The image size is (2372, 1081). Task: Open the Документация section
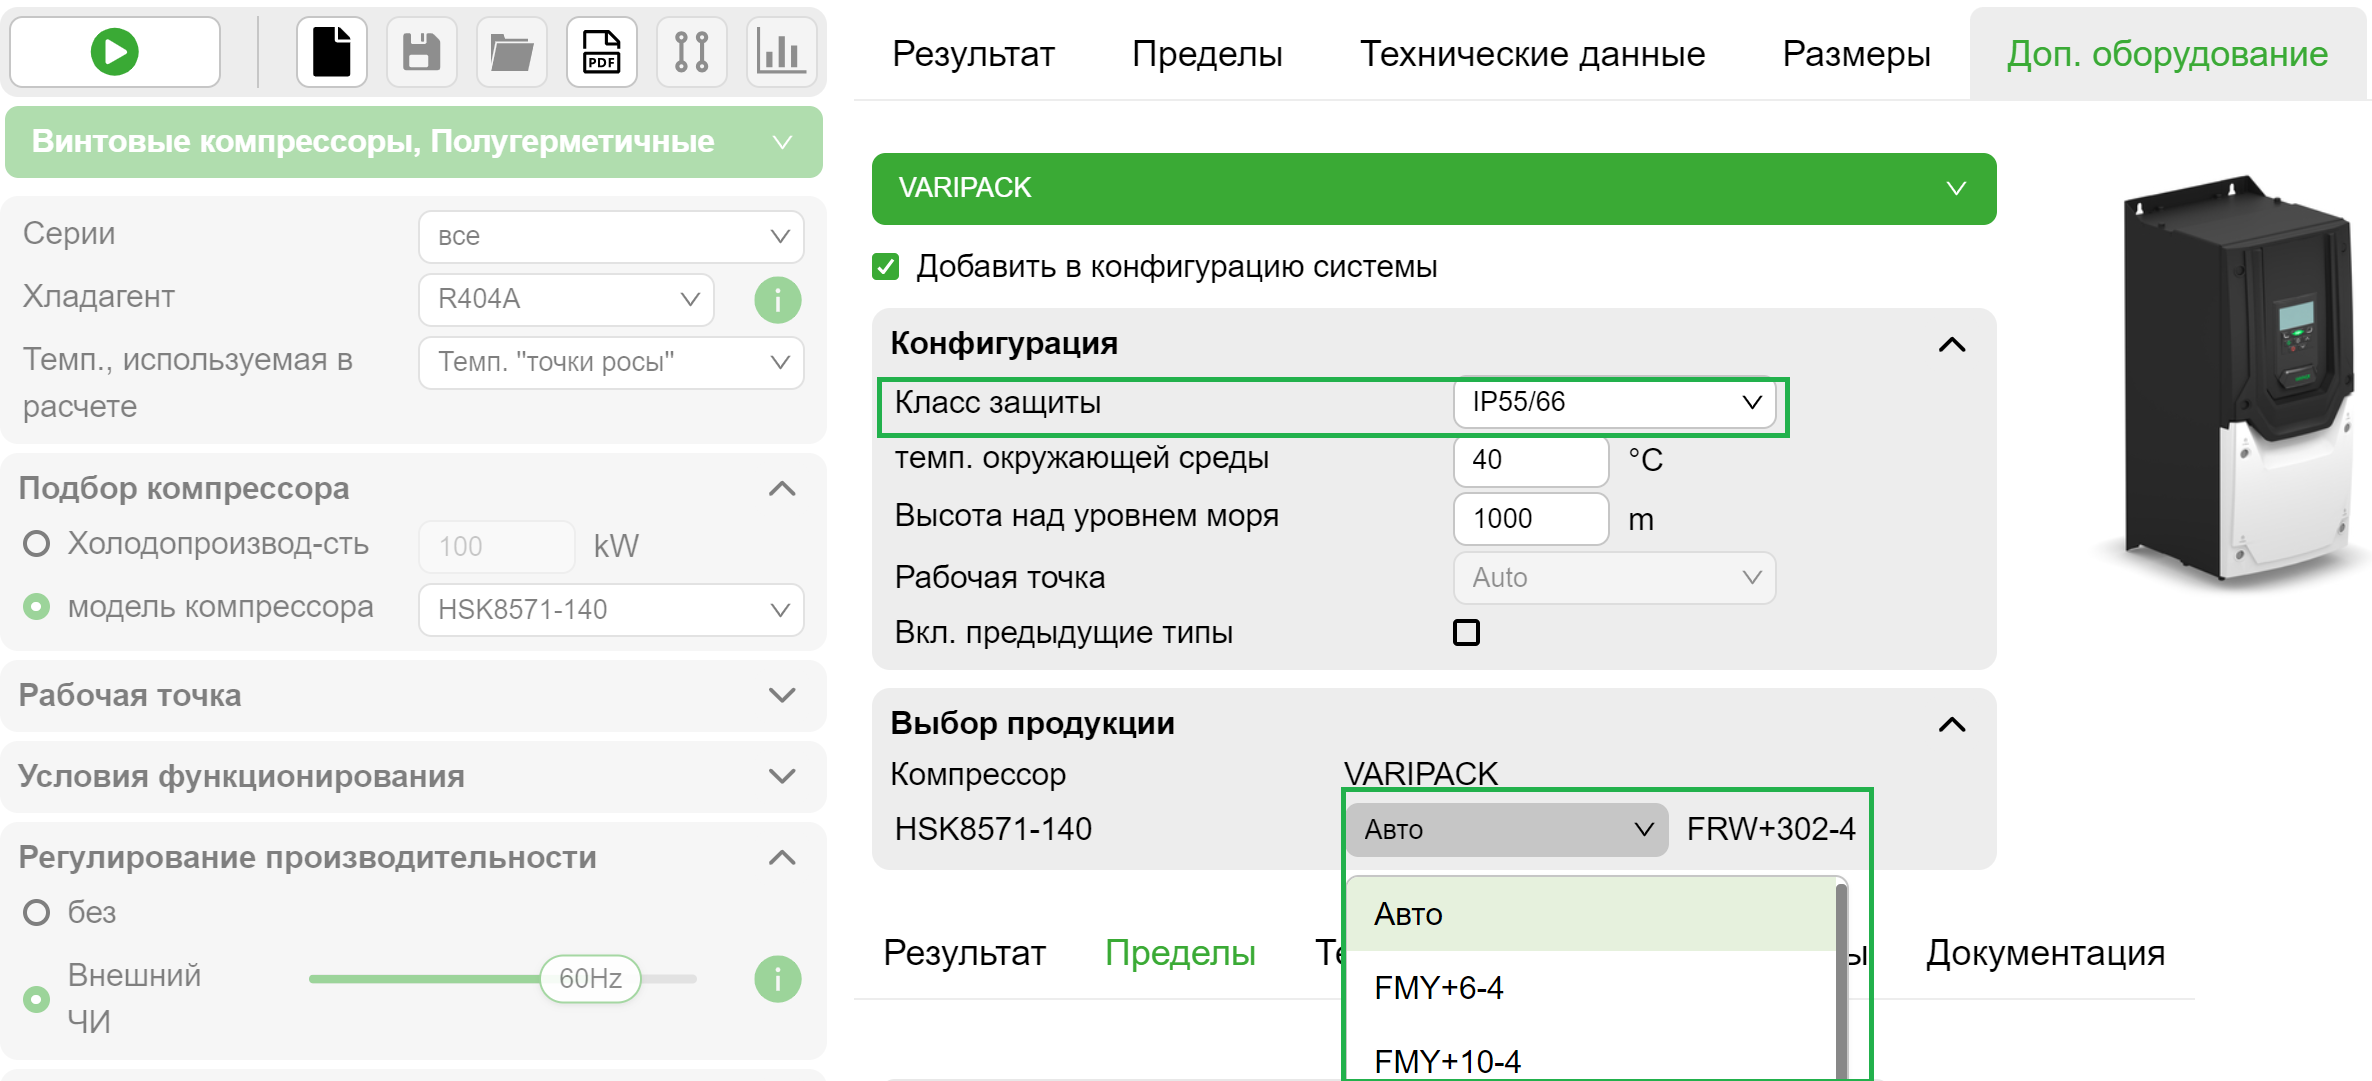[x=2045, y=953]
